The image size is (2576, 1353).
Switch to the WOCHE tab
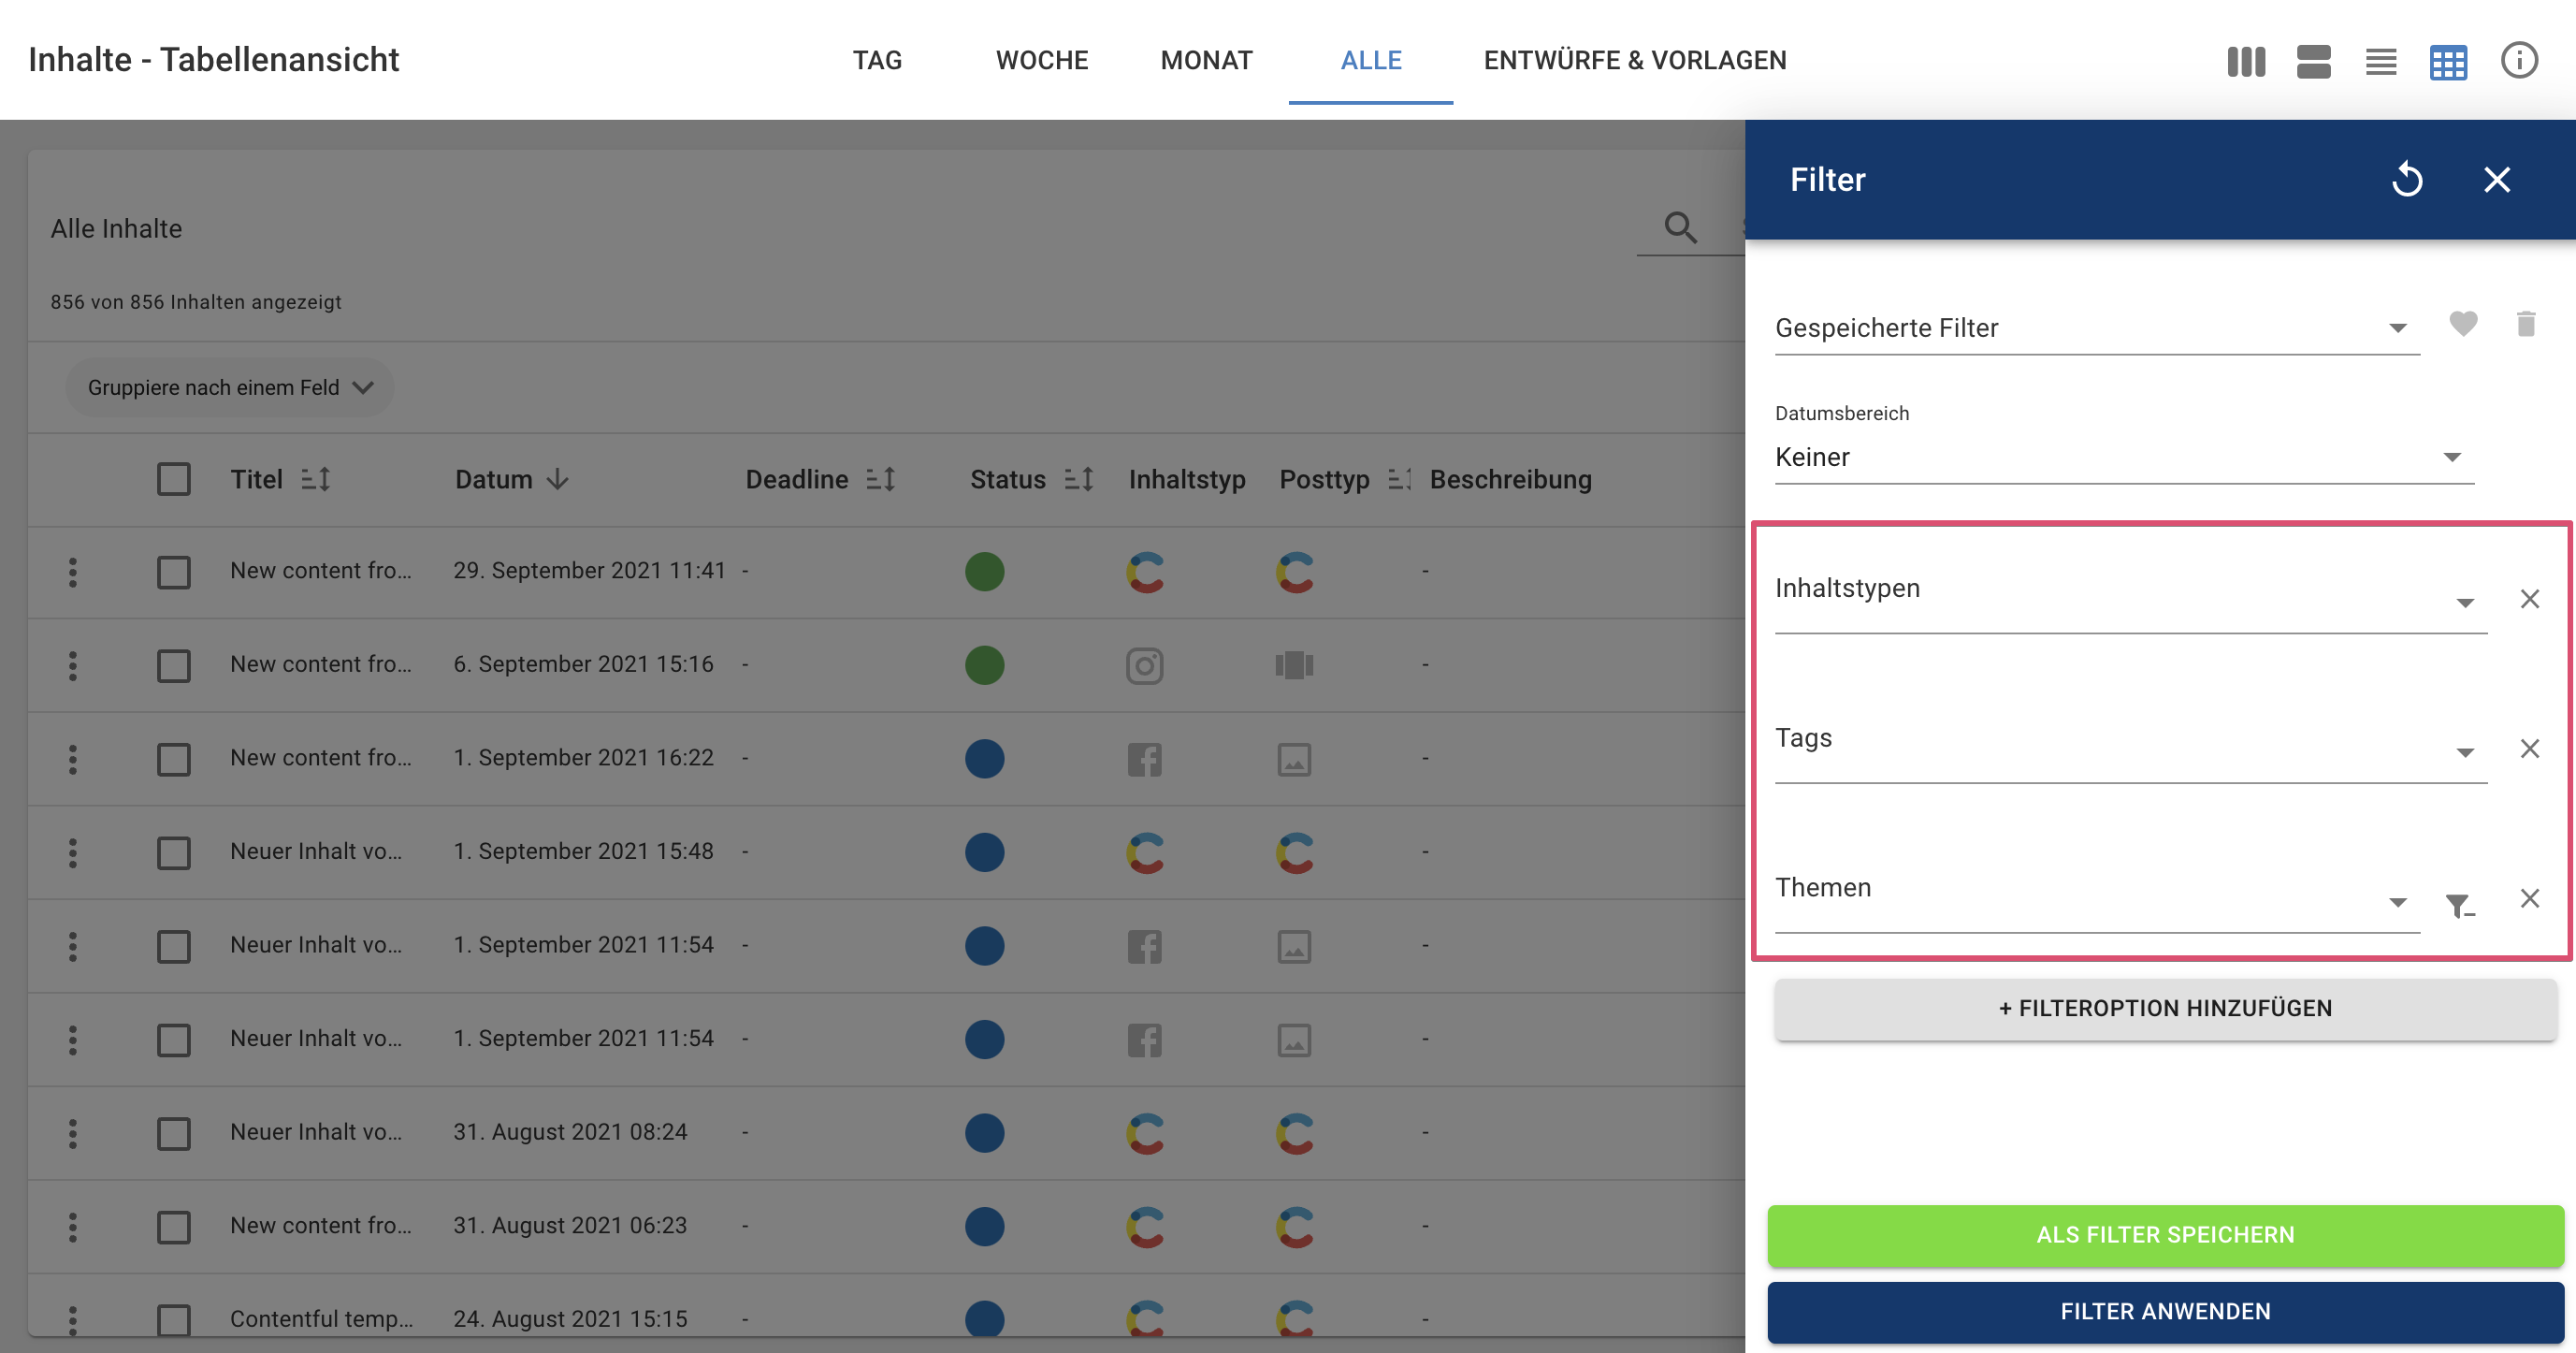1042,60
